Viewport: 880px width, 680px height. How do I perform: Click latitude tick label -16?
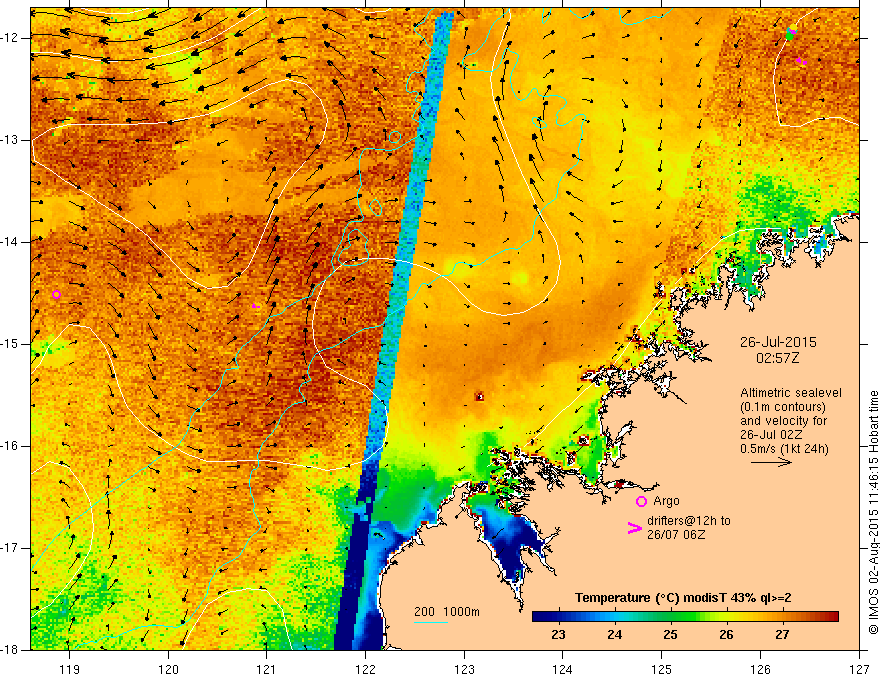[x=10, y=446]
